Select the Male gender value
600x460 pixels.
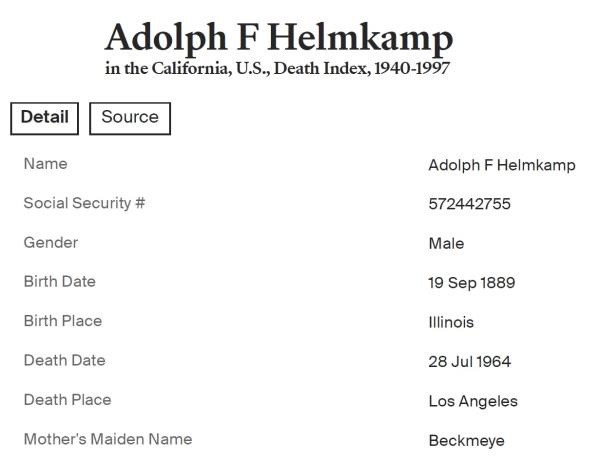tap(446, 243)
